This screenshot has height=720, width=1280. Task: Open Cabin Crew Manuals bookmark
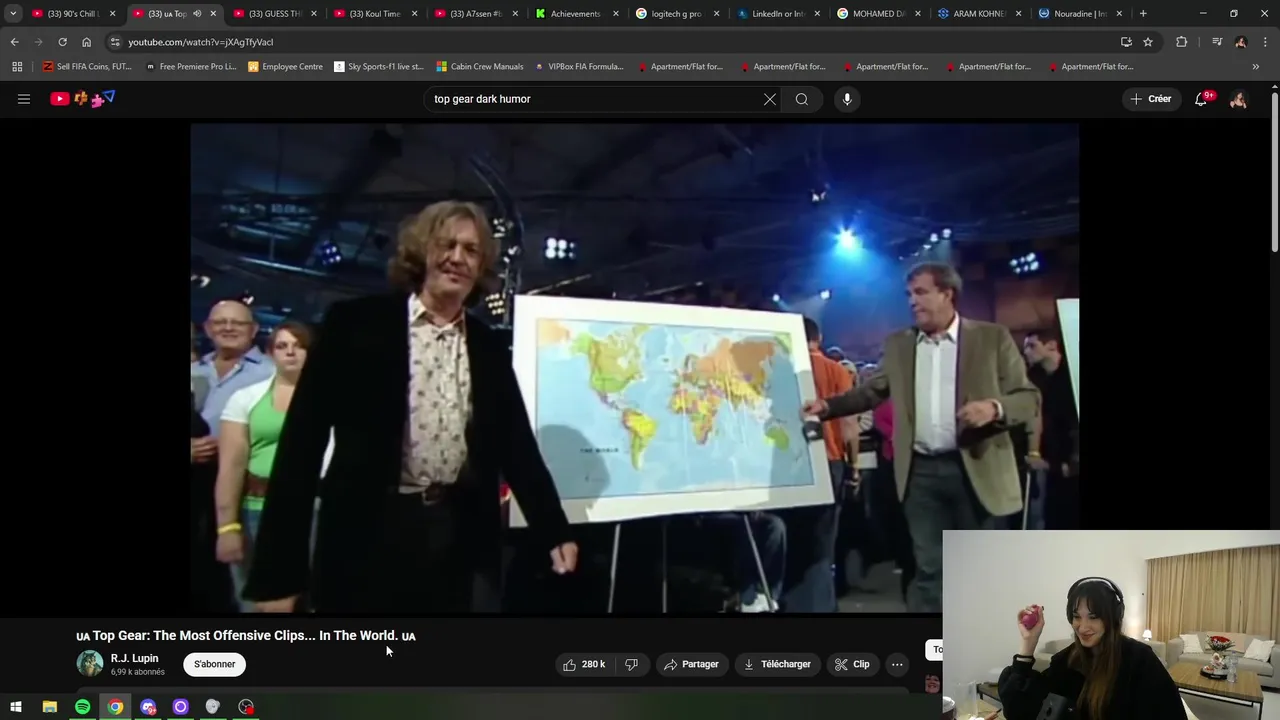(x=480, y=66)
